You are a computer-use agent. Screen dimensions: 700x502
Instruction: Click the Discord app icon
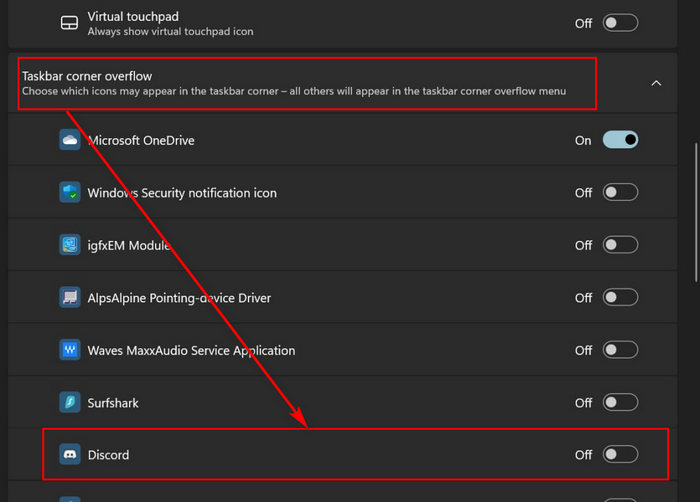click(x=70, y=454)
